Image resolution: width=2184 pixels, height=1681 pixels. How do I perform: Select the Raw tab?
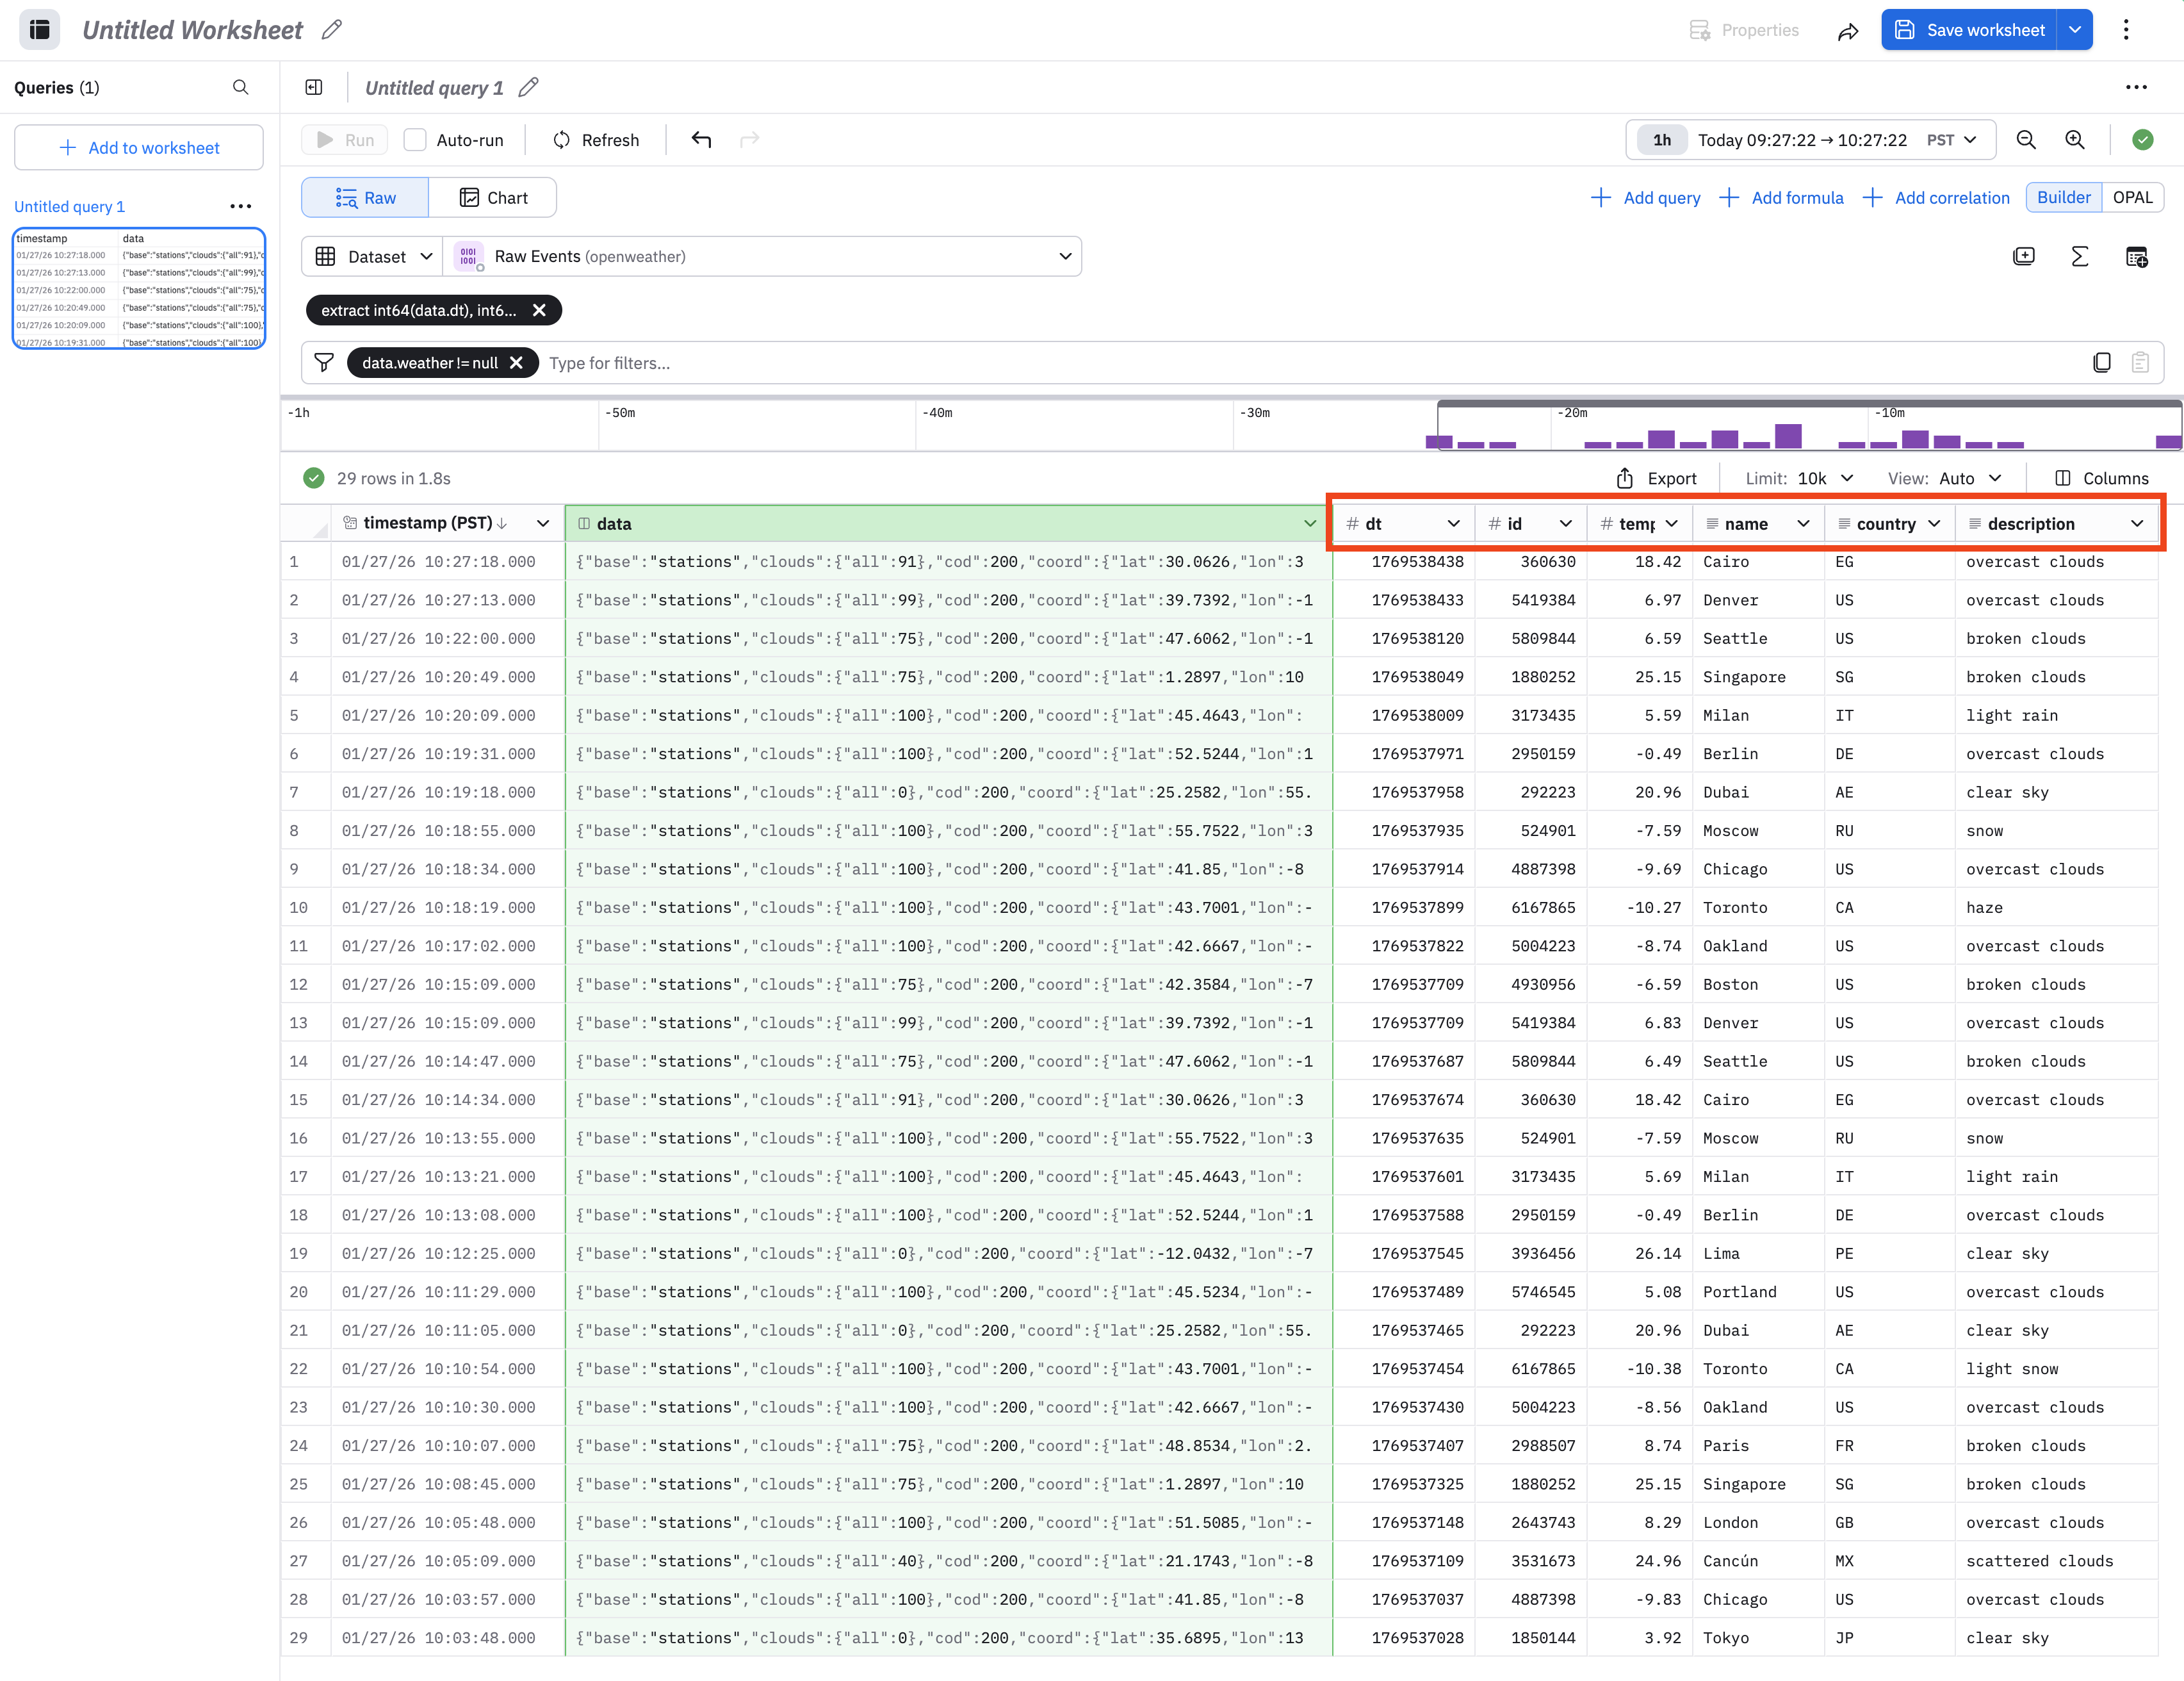366,198
